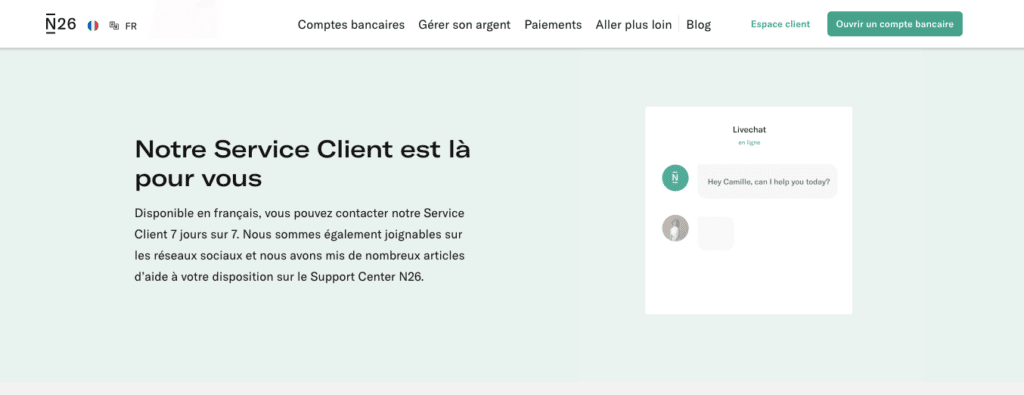Click Ouvrir un compte bancaire button

click(x=895, y=24)
